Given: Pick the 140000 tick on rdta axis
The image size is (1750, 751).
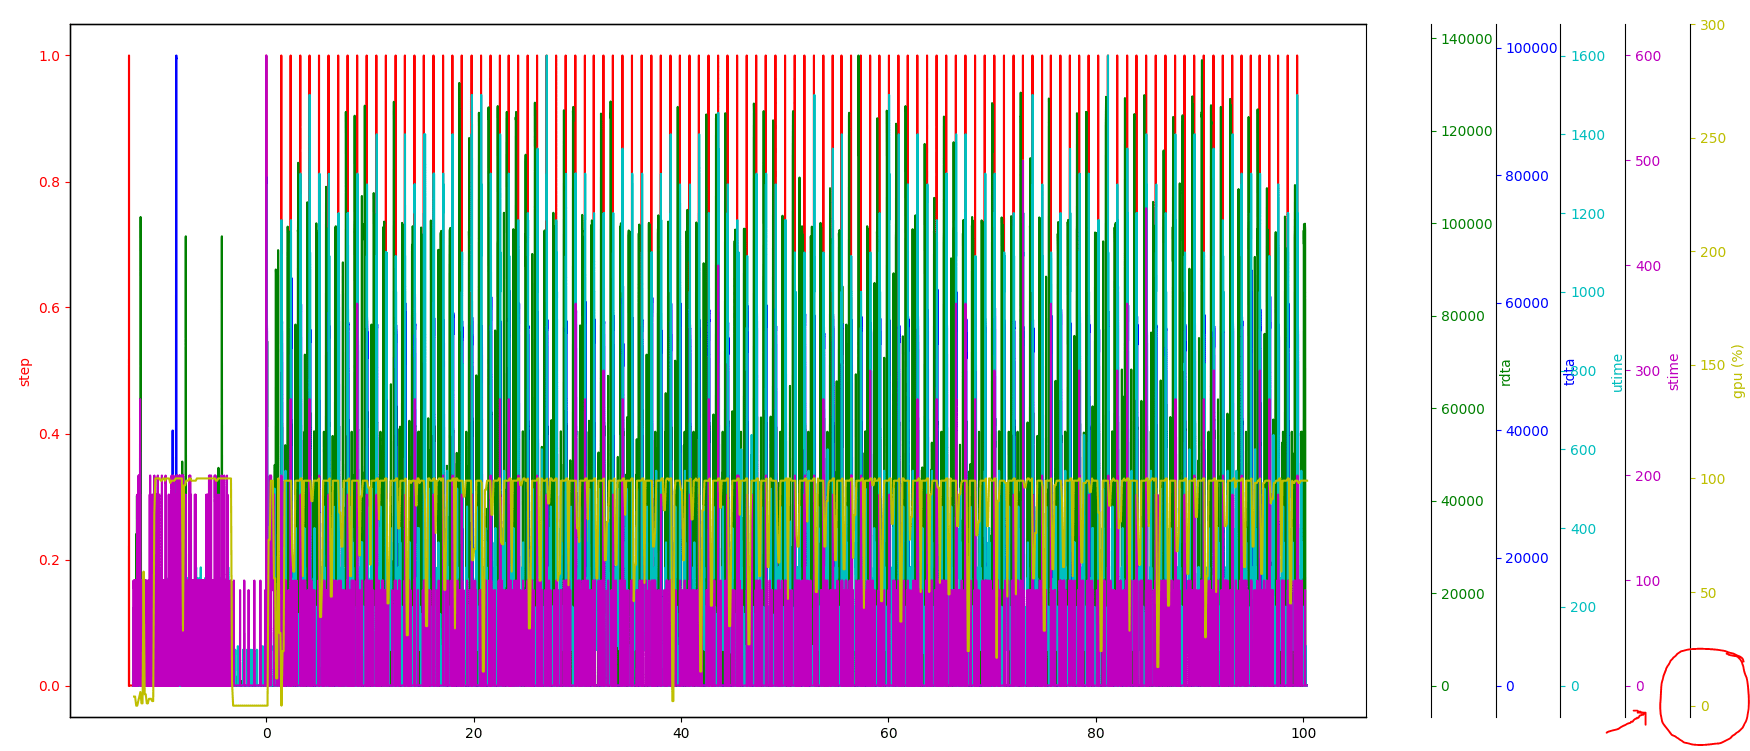Looking at the screenshot, I should click(x=1467, y=39).
